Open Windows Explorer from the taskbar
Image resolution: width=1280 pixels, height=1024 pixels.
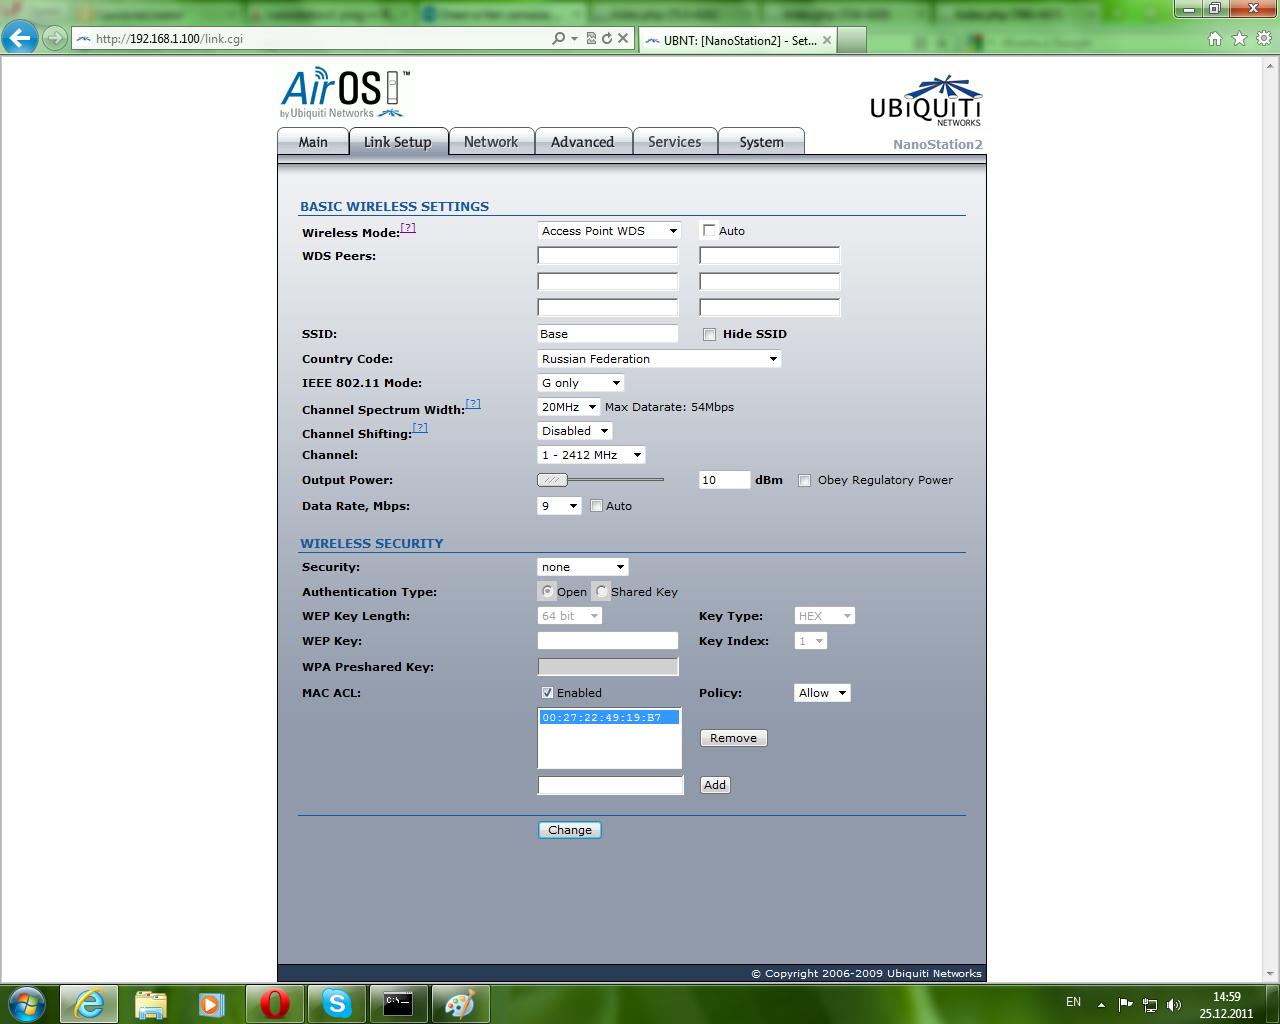(151, 1003)
